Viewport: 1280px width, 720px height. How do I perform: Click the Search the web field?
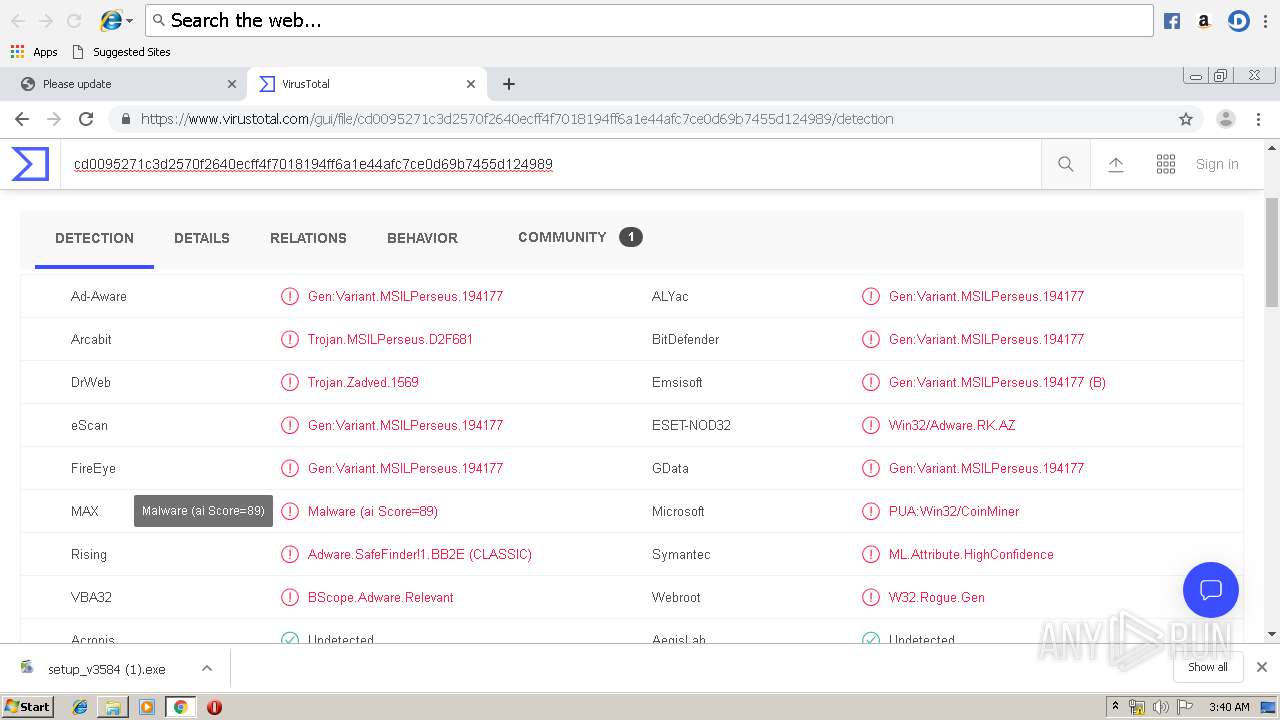pyautogui.click(x=649, y=20)
